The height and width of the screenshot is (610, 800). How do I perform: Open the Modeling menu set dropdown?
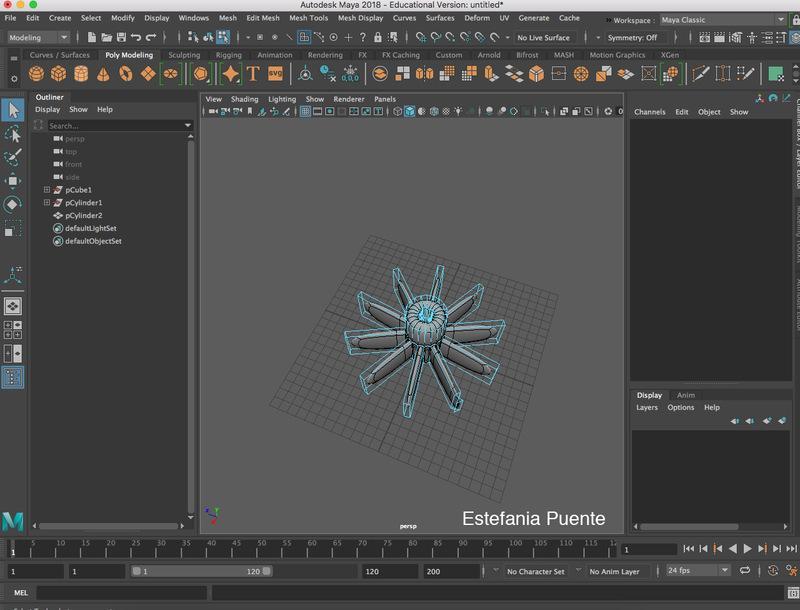(x=38, y=38)
